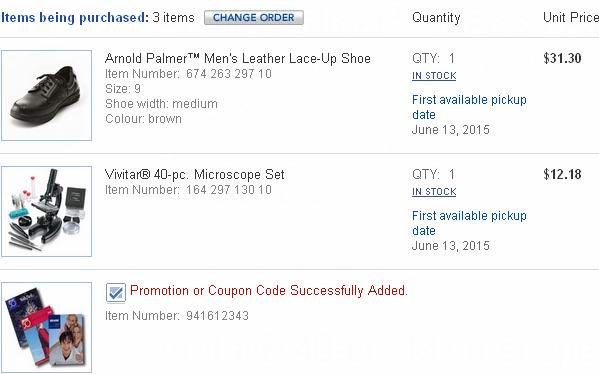Image resolution: width=599 pixels, height=374 pixels.
Task: Click promotion item number 941612343
Action: pyautogui.click(x=217, y=316)
